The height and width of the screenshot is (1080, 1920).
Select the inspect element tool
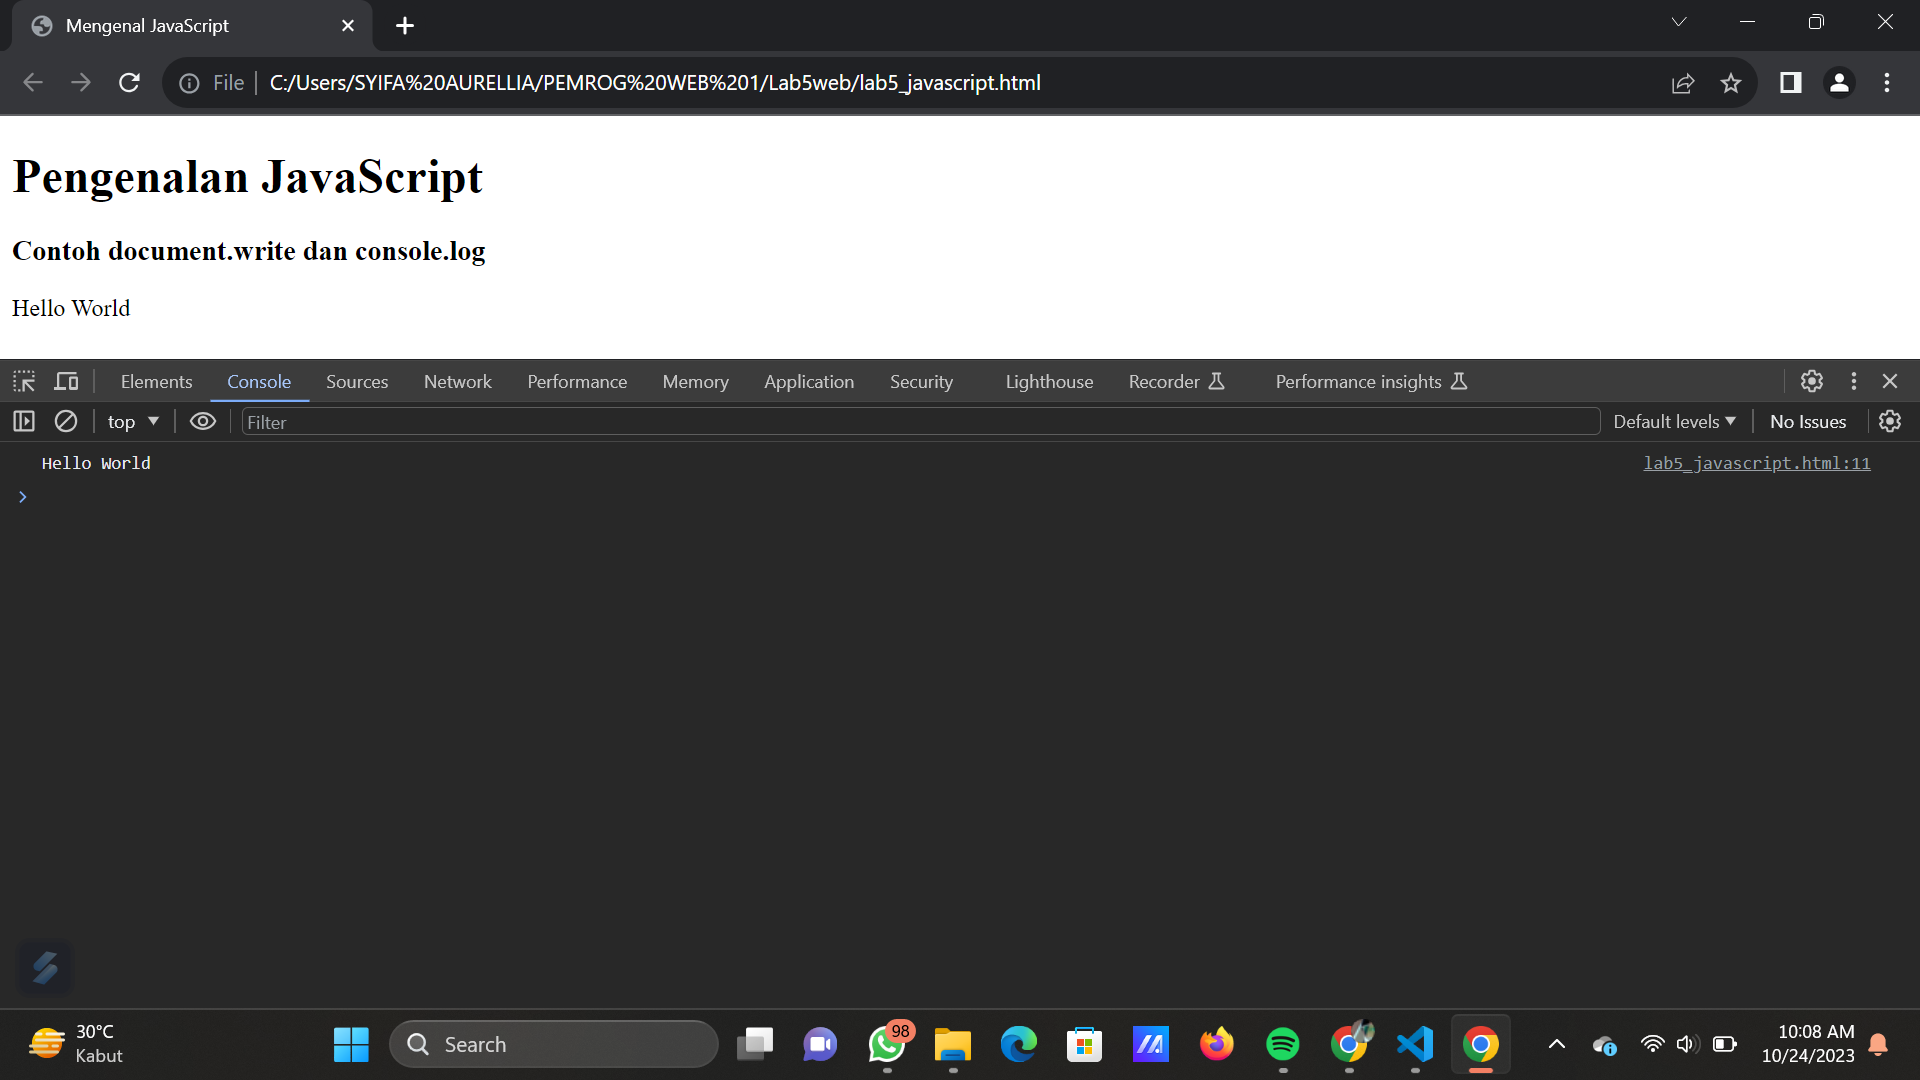pyautogui.click(x=22, y=381)
